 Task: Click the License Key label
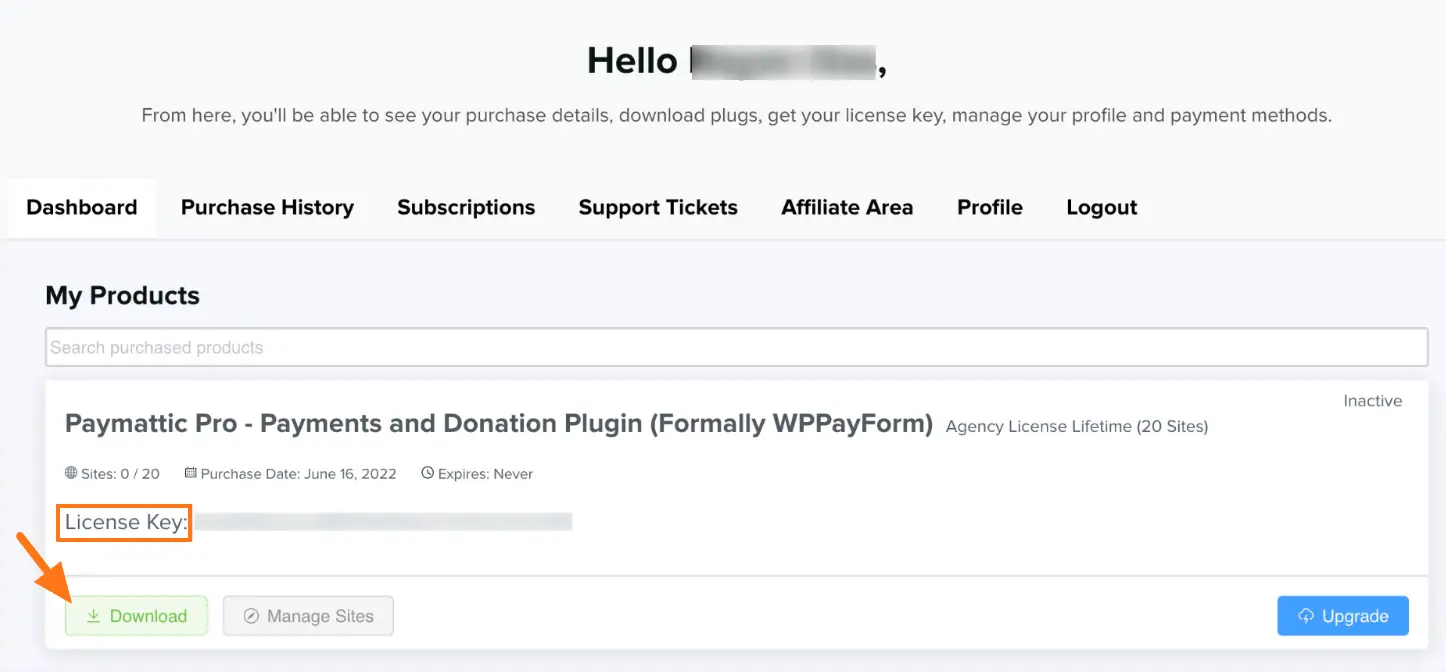(x=126, y=522)
